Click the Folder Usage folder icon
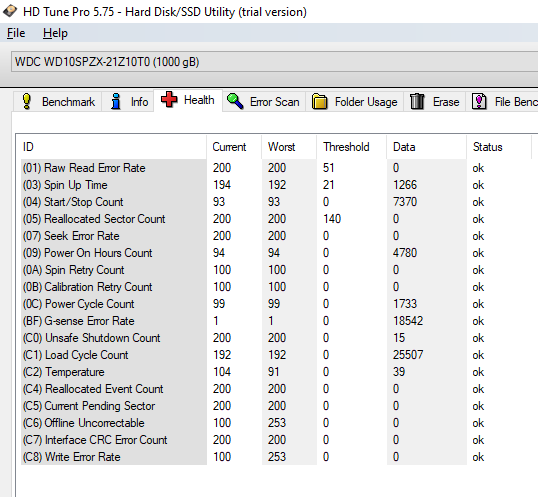 (x=319, y=102)
